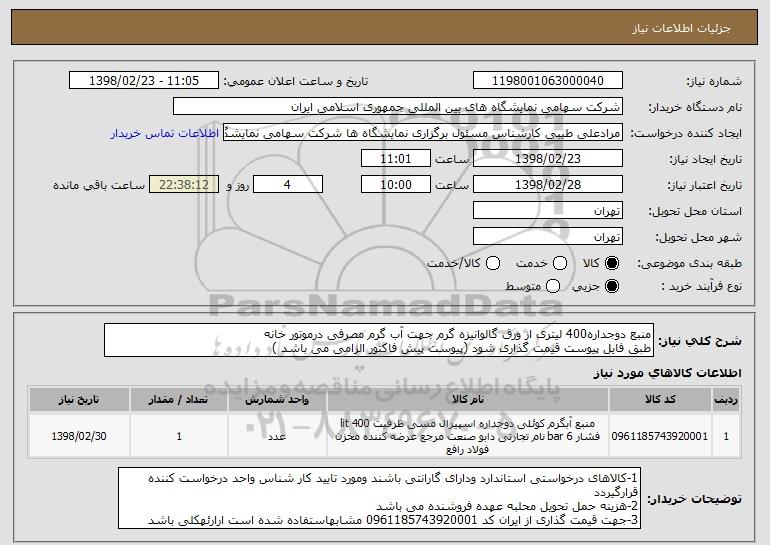The width and height of the screenshot is (770, 545).
Task: Select the خدمت radio button
Action: click(560, 264)
